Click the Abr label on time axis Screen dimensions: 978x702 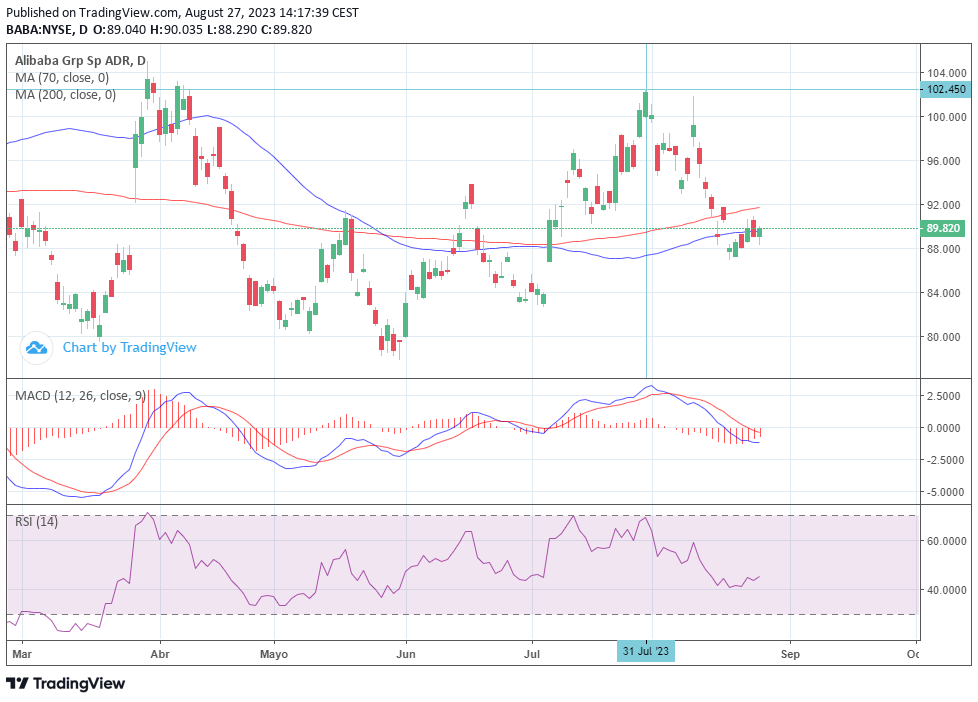[x=160, y=654]
